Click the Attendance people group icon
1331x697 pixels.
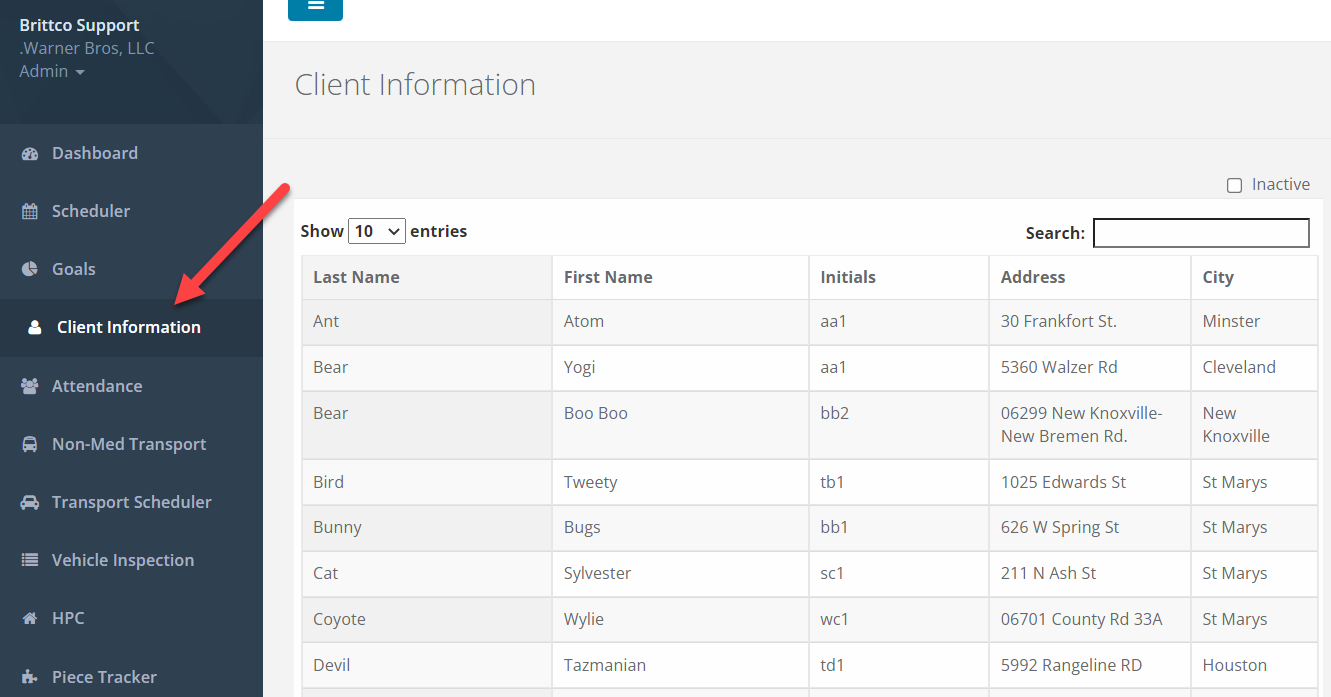[30, 386]
